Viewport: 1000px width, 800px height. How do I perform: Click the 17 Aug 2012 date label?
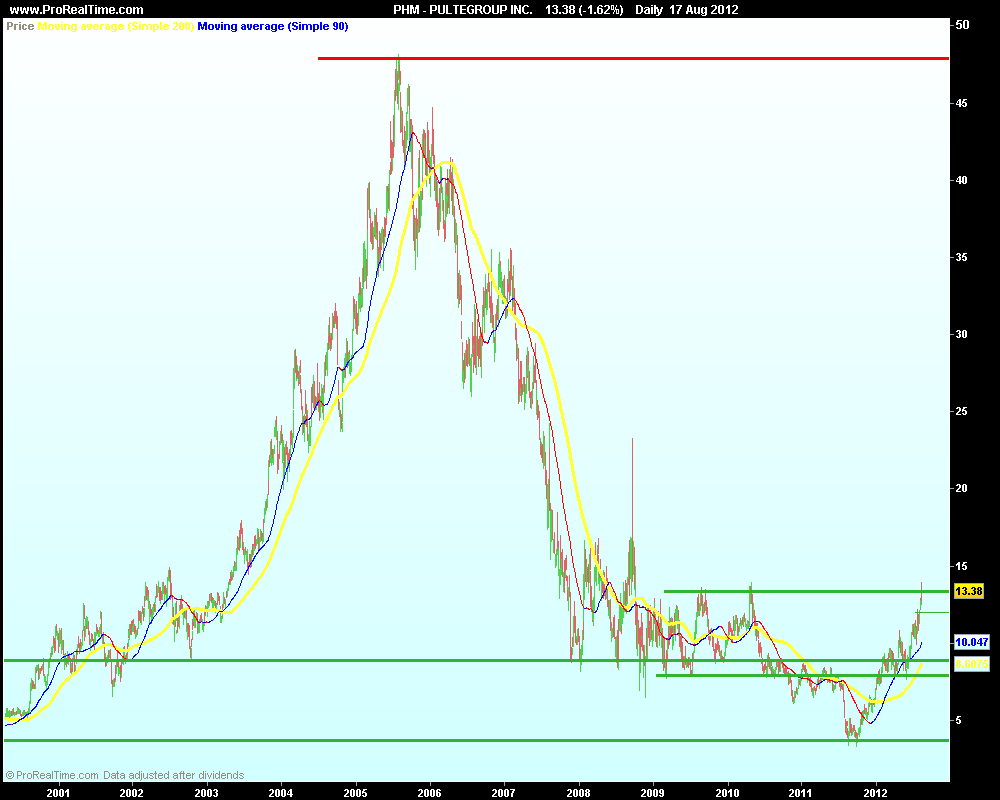point(703,10)
